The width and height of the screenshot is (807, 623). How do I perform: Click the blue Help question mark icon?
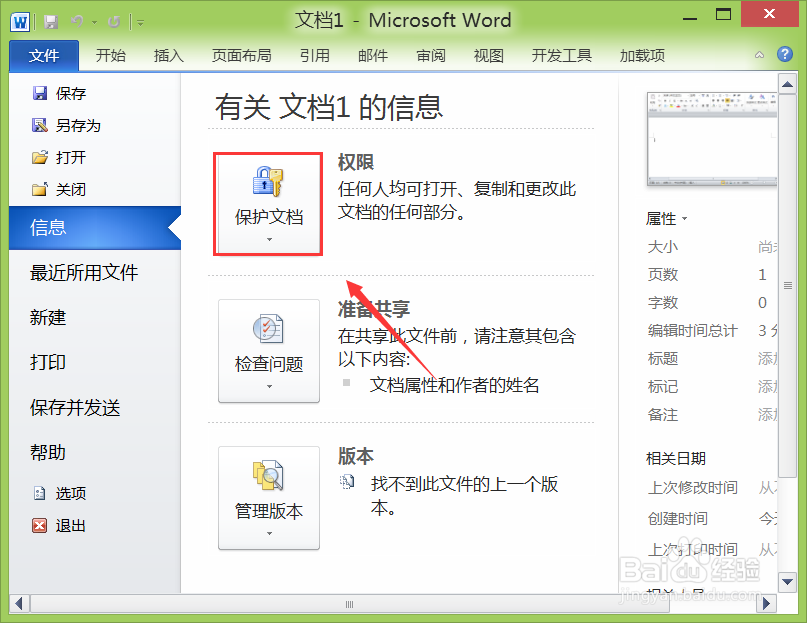click(x=785, y=54)
